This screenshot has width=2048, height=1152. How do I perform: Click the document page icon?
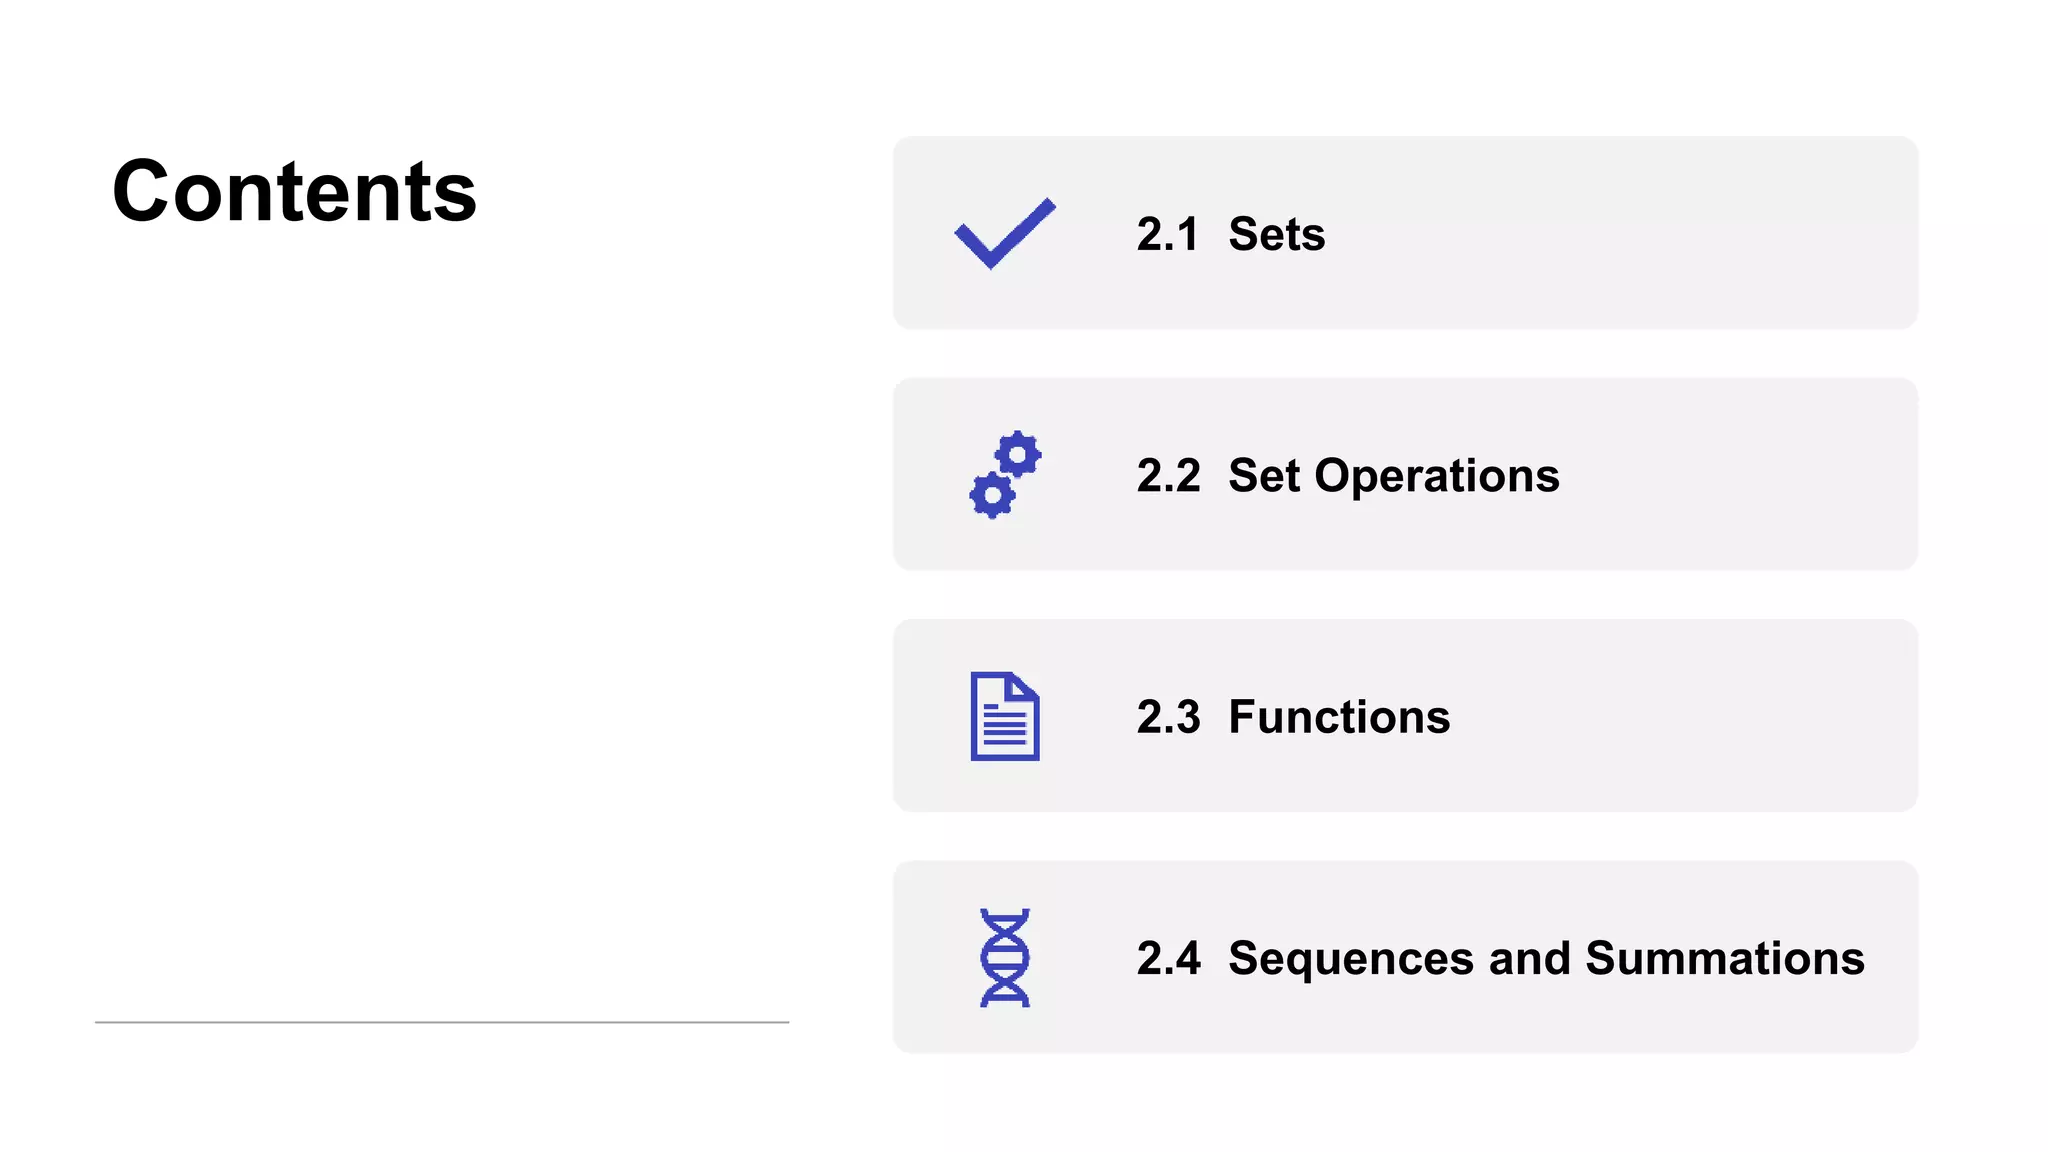tap(1005, 716)
